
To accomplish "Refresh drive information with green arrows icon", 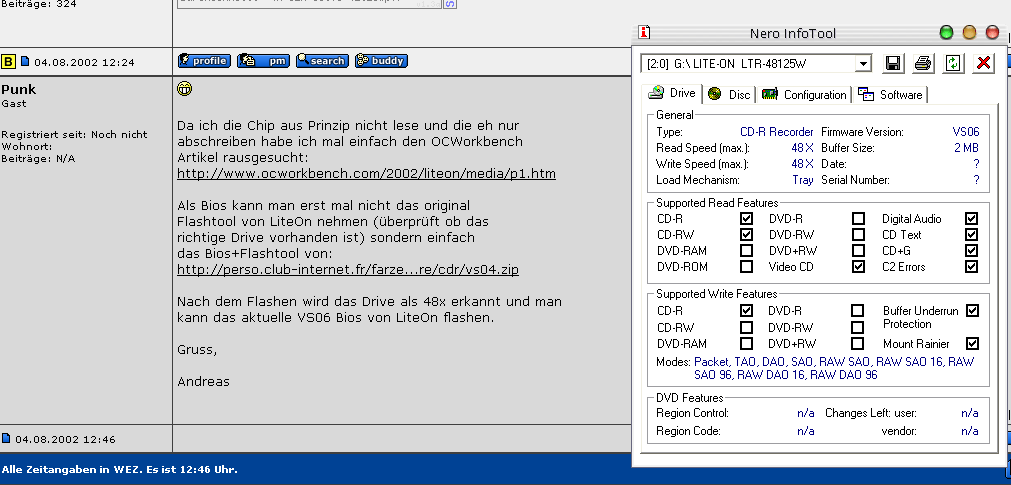I will pyautogui.click(x=953, y=63).
